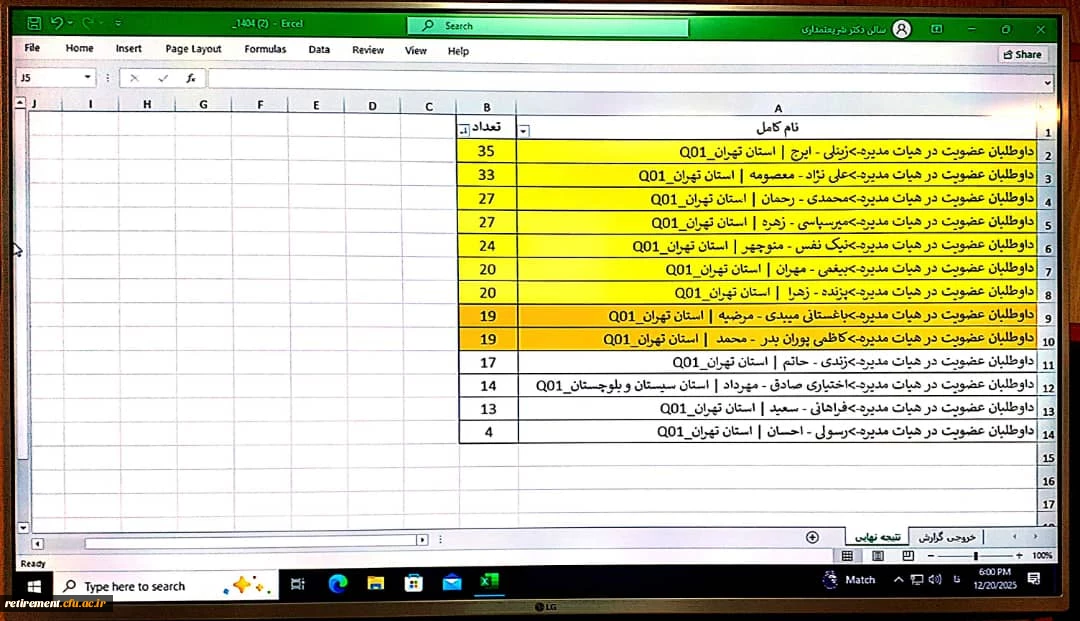Open the Ribbon Display Options icon

[x=938, y=29]
